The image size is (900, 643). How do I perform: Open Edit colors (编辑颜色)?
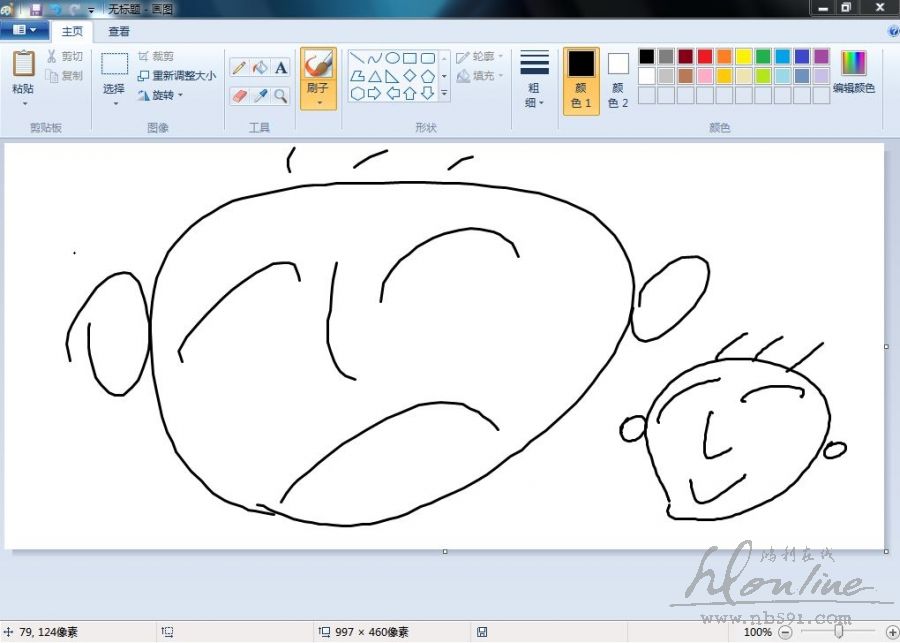[853, 72]
